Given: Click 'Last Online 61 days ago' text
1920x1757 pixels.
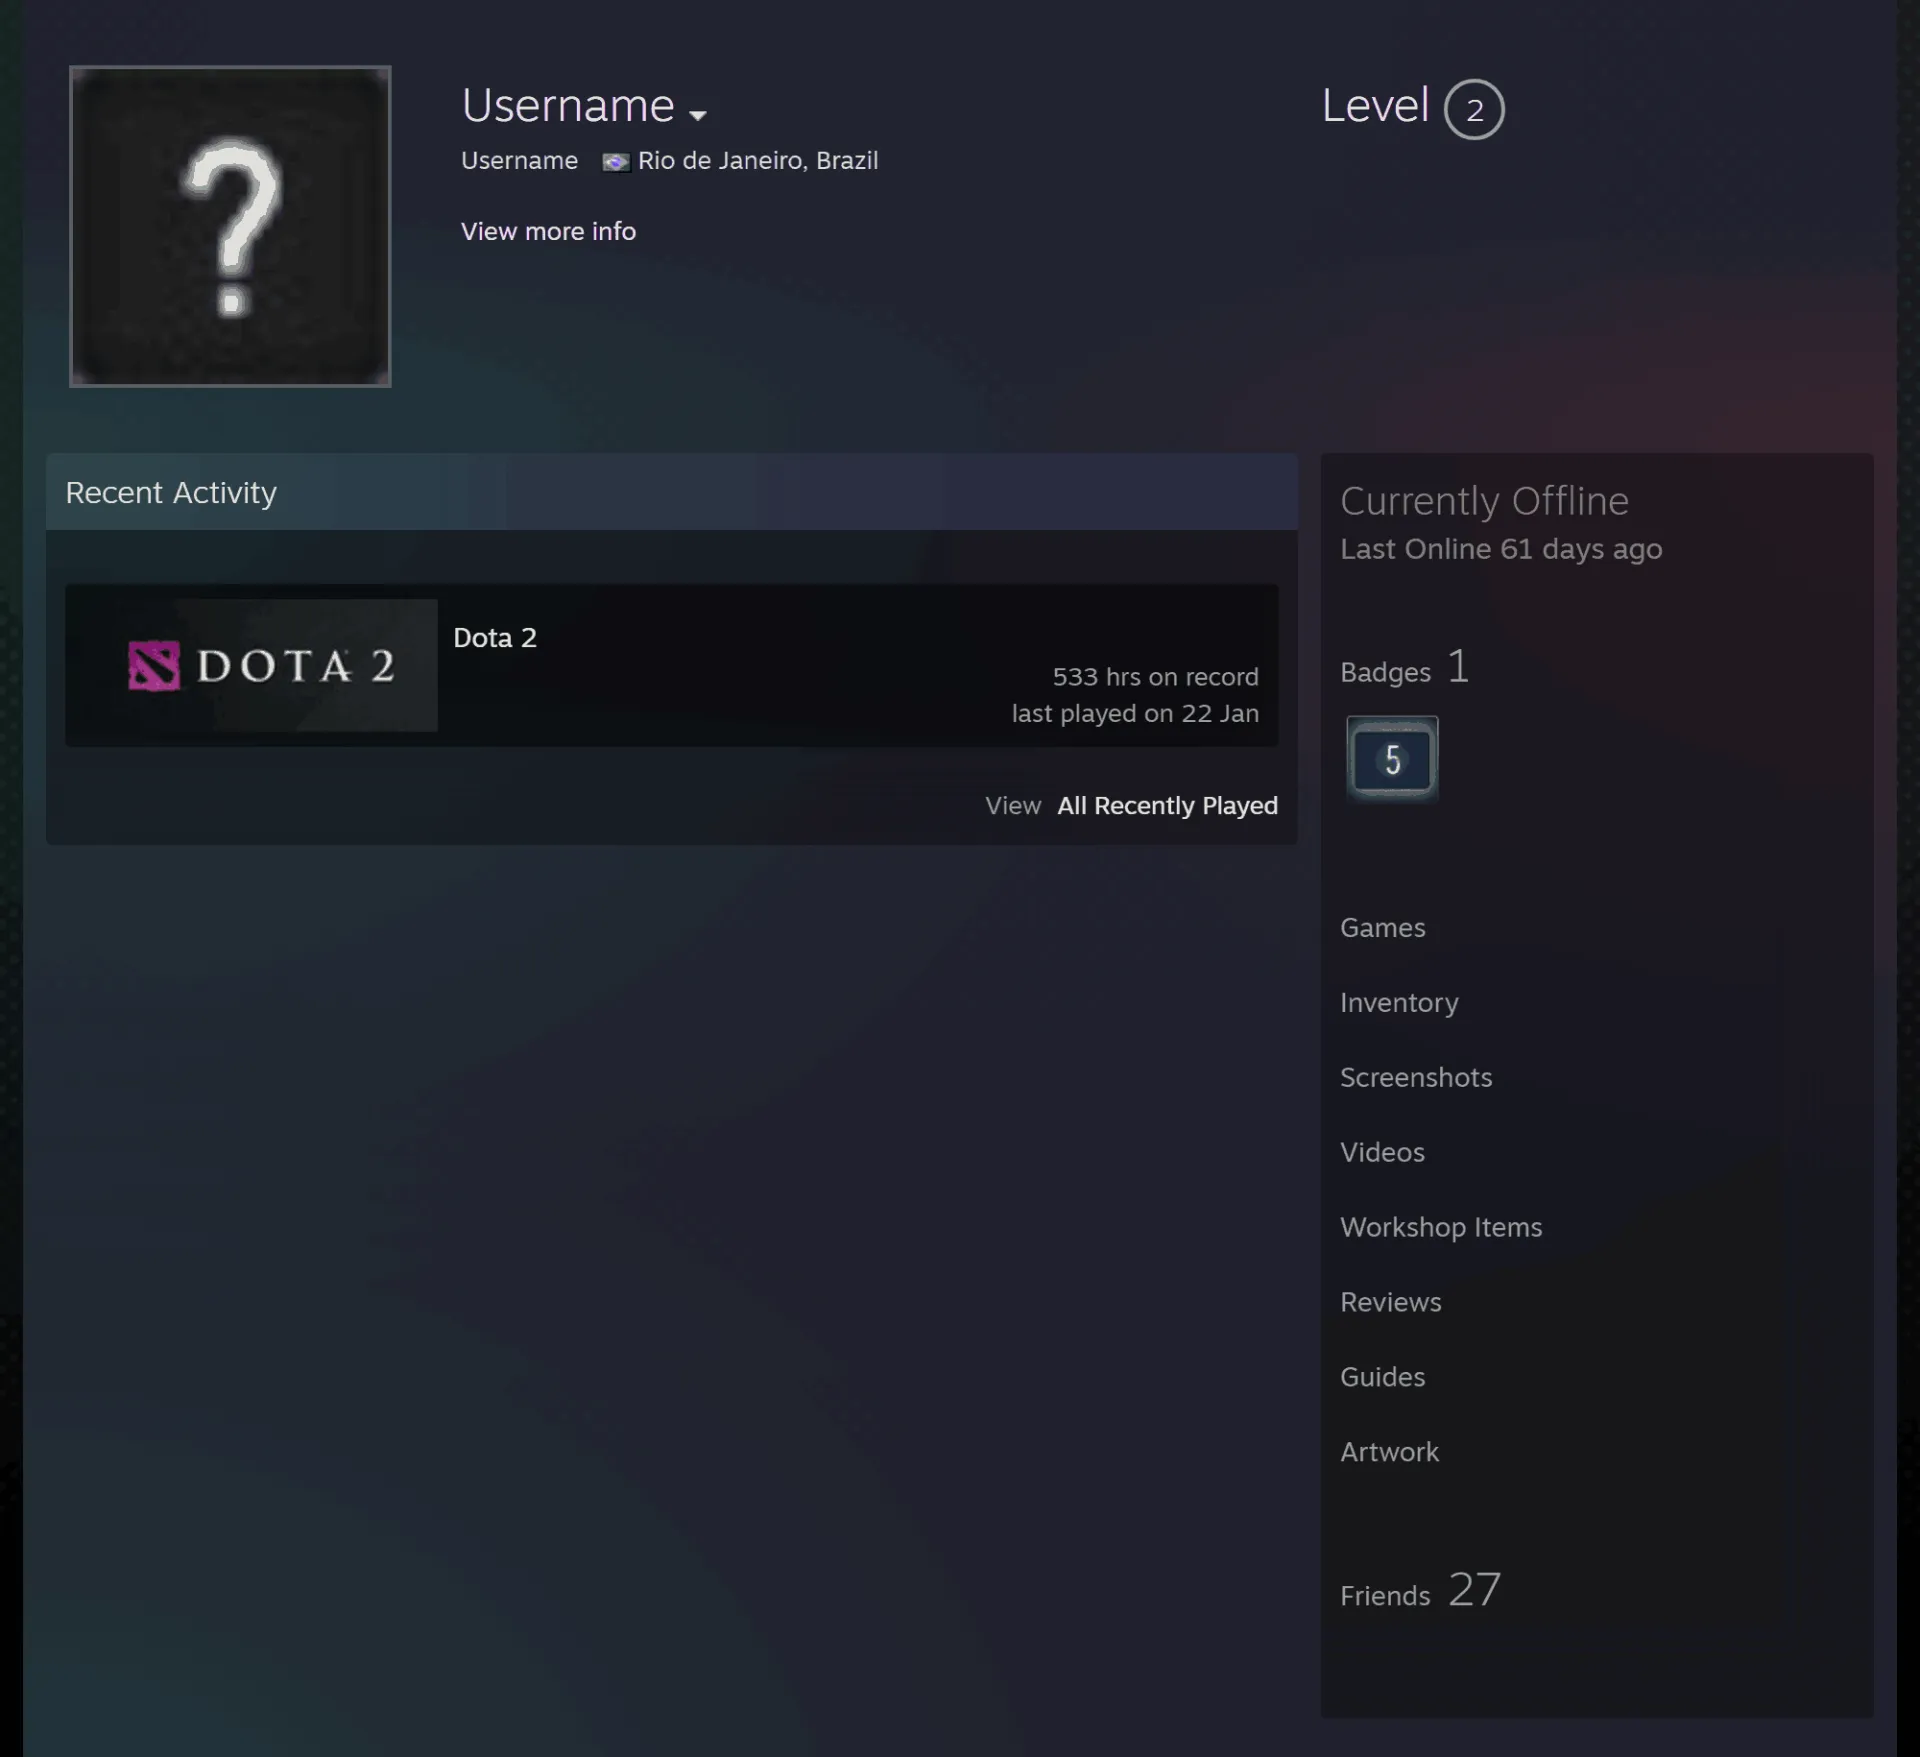Looking at the screenshot, I should click(x=1501, y=549).
